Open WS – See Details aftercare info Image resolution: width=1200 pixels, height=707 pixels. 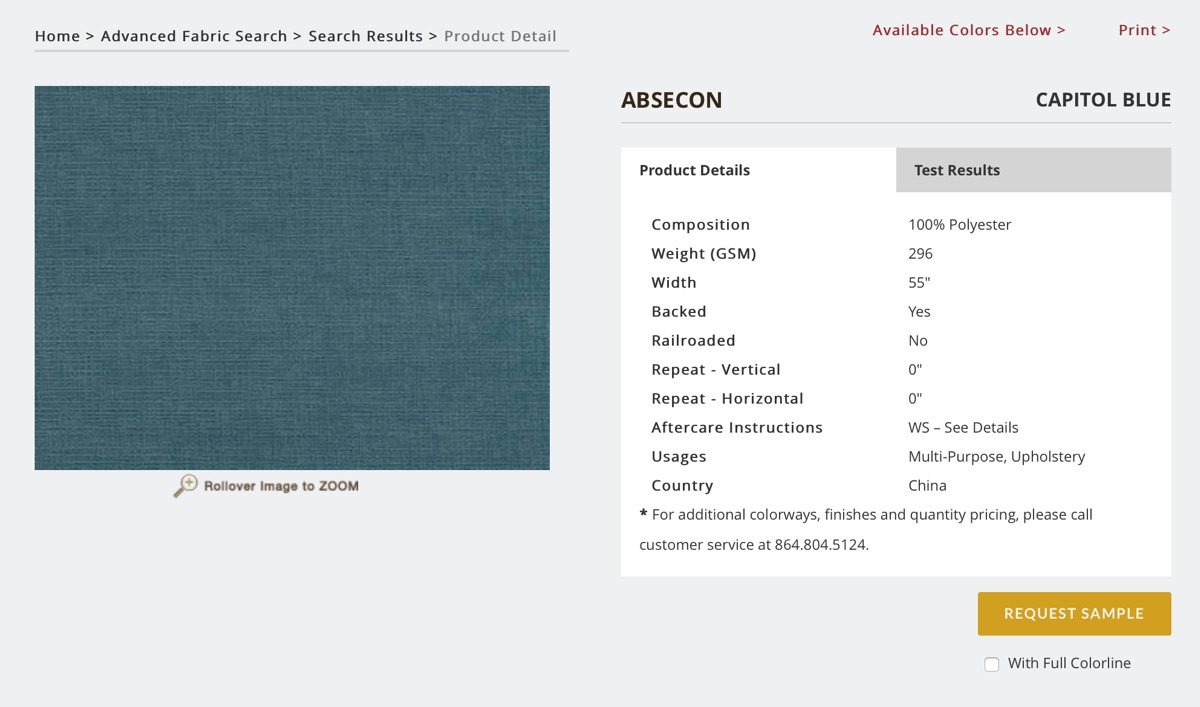click(x=962, y=427)
